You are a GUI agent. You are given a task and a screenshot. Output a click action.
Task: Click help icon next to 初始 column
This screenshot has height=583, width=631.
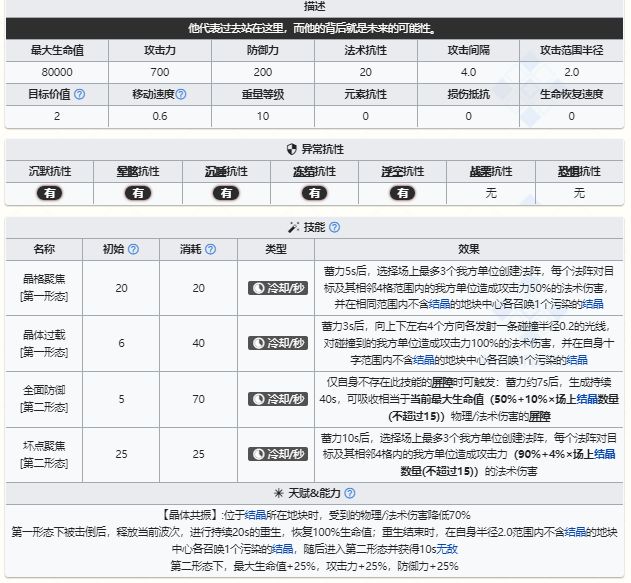pyautogui.click(x=133, y=249)
